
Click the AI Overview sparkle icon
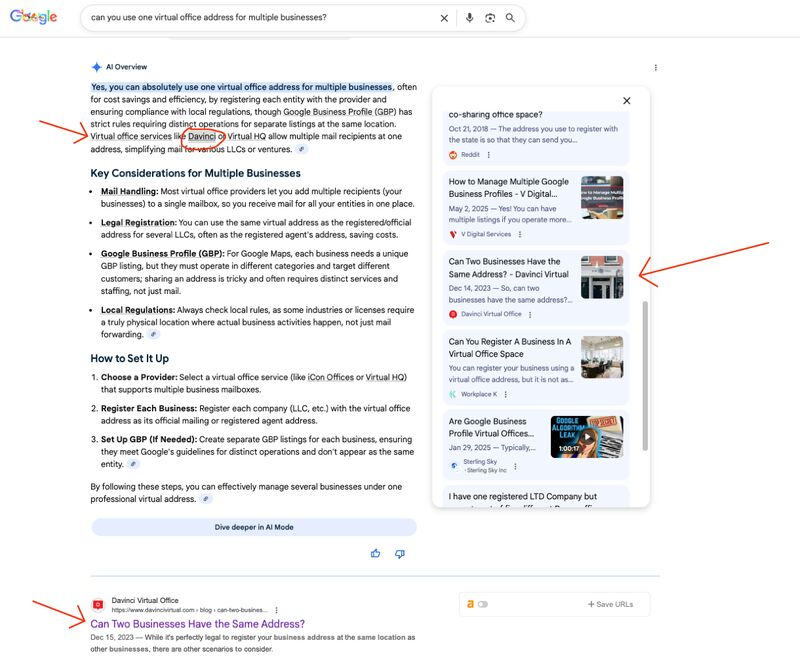(x=96, y=67)
